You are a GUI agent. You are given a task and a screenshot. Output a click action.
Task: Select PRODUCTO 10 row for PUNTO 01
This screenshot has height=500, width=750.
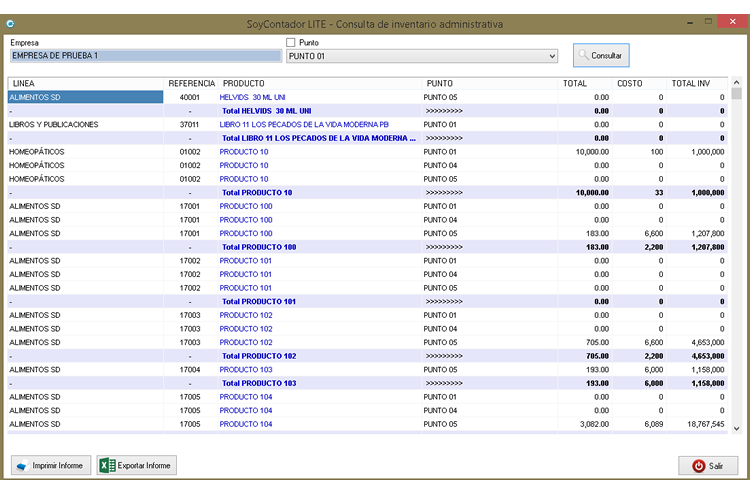coord(367,152)
